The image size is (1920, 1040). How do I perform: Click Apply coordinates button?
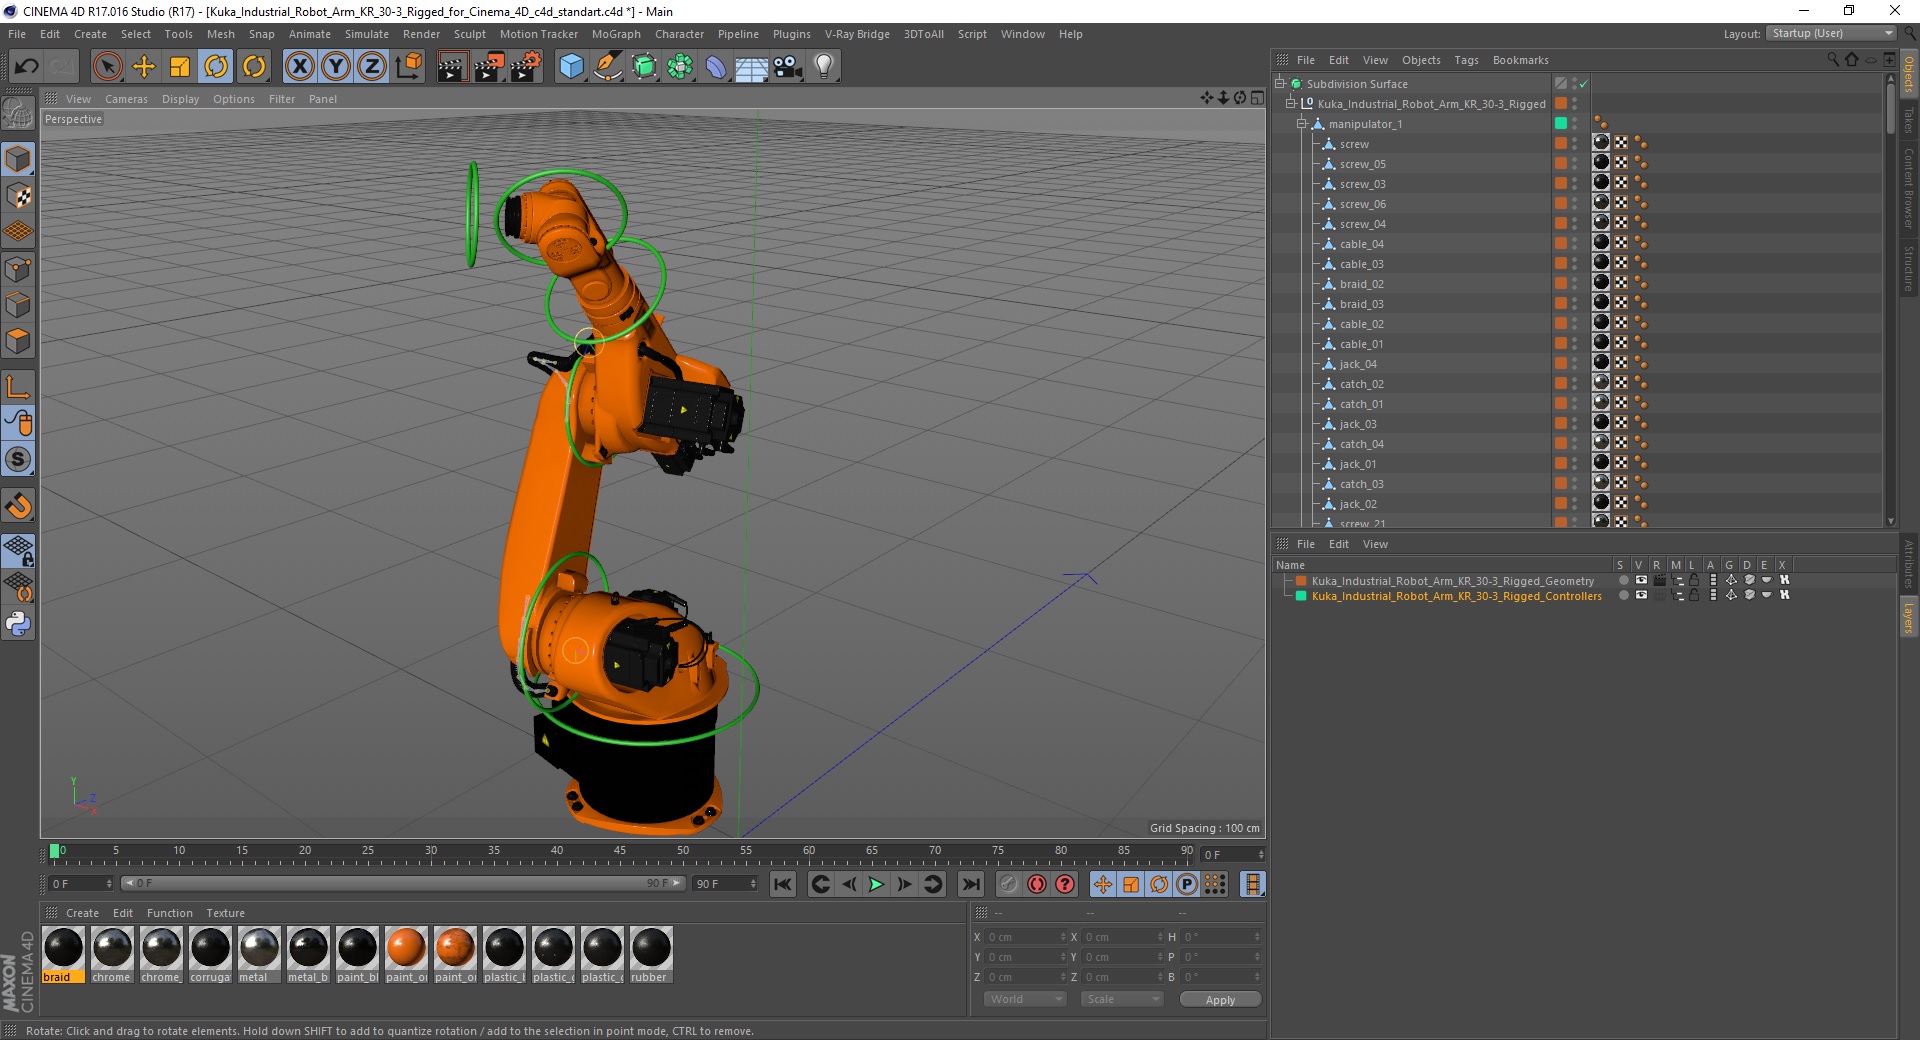click(x=1220, y=1000)
